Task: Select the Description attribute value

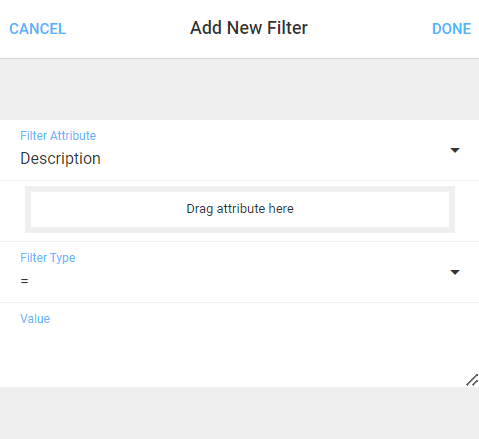Action: 60,158
